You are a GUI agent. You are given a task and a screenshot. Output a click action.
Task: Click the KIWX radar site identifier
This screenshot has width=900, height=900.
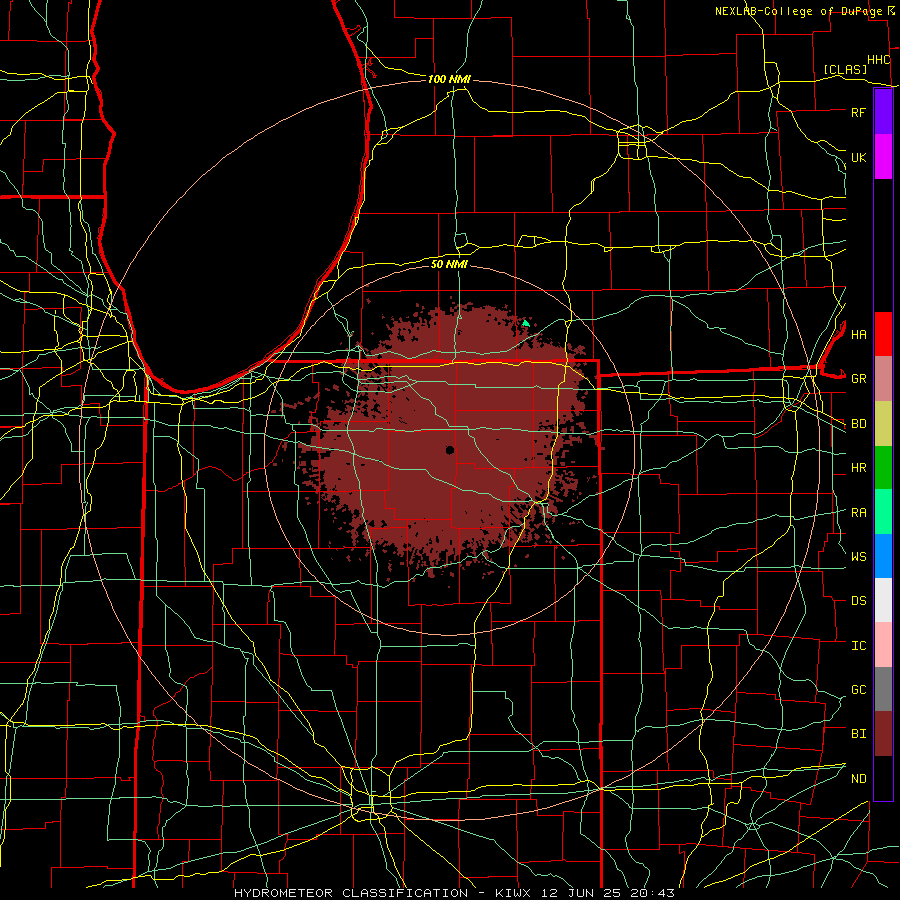[x=515, y=893]
